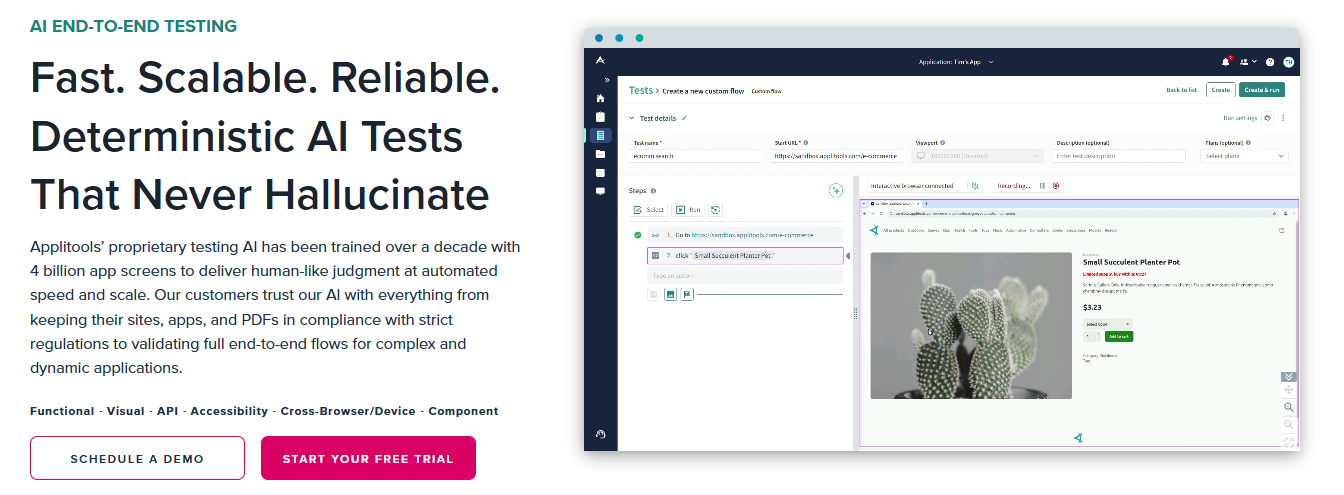Open the Select plans dropdown
Image resolution: width=1344 pixels, height=495 pixels.
click(1244, 156)
